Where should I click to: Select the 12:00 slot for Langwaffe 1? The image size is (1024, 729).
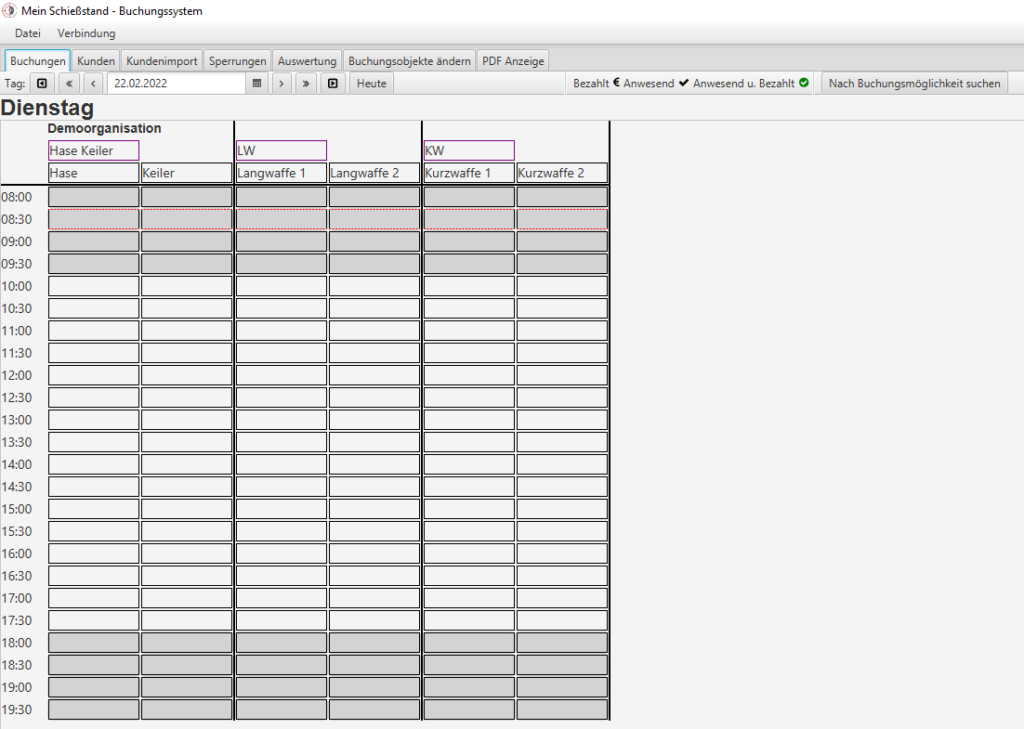tap(281, 375)
